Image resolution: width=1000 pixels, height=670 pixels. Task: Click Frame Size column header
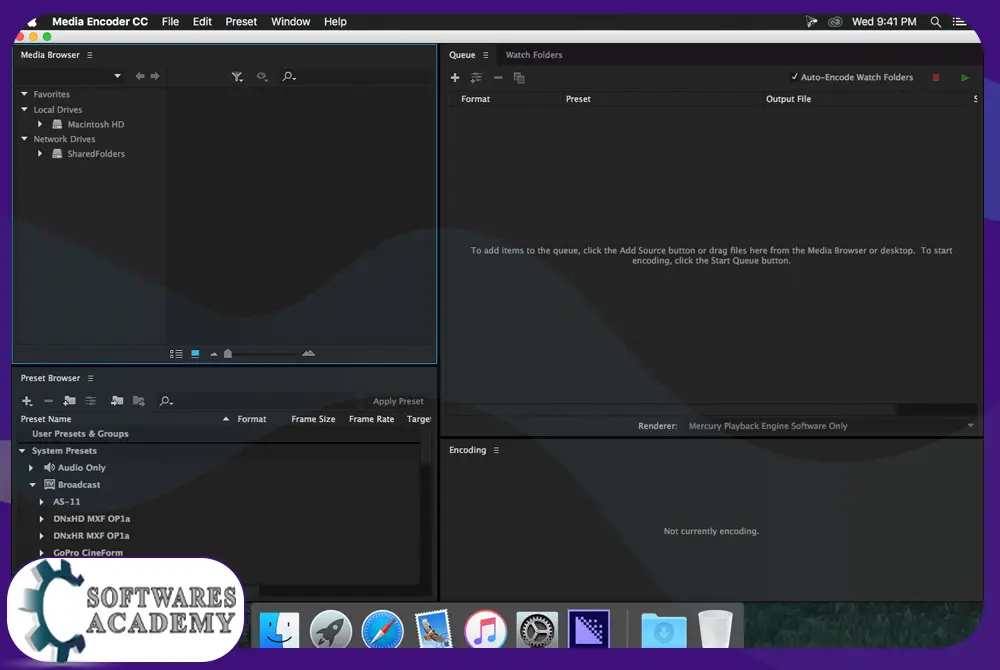(313, 419)
